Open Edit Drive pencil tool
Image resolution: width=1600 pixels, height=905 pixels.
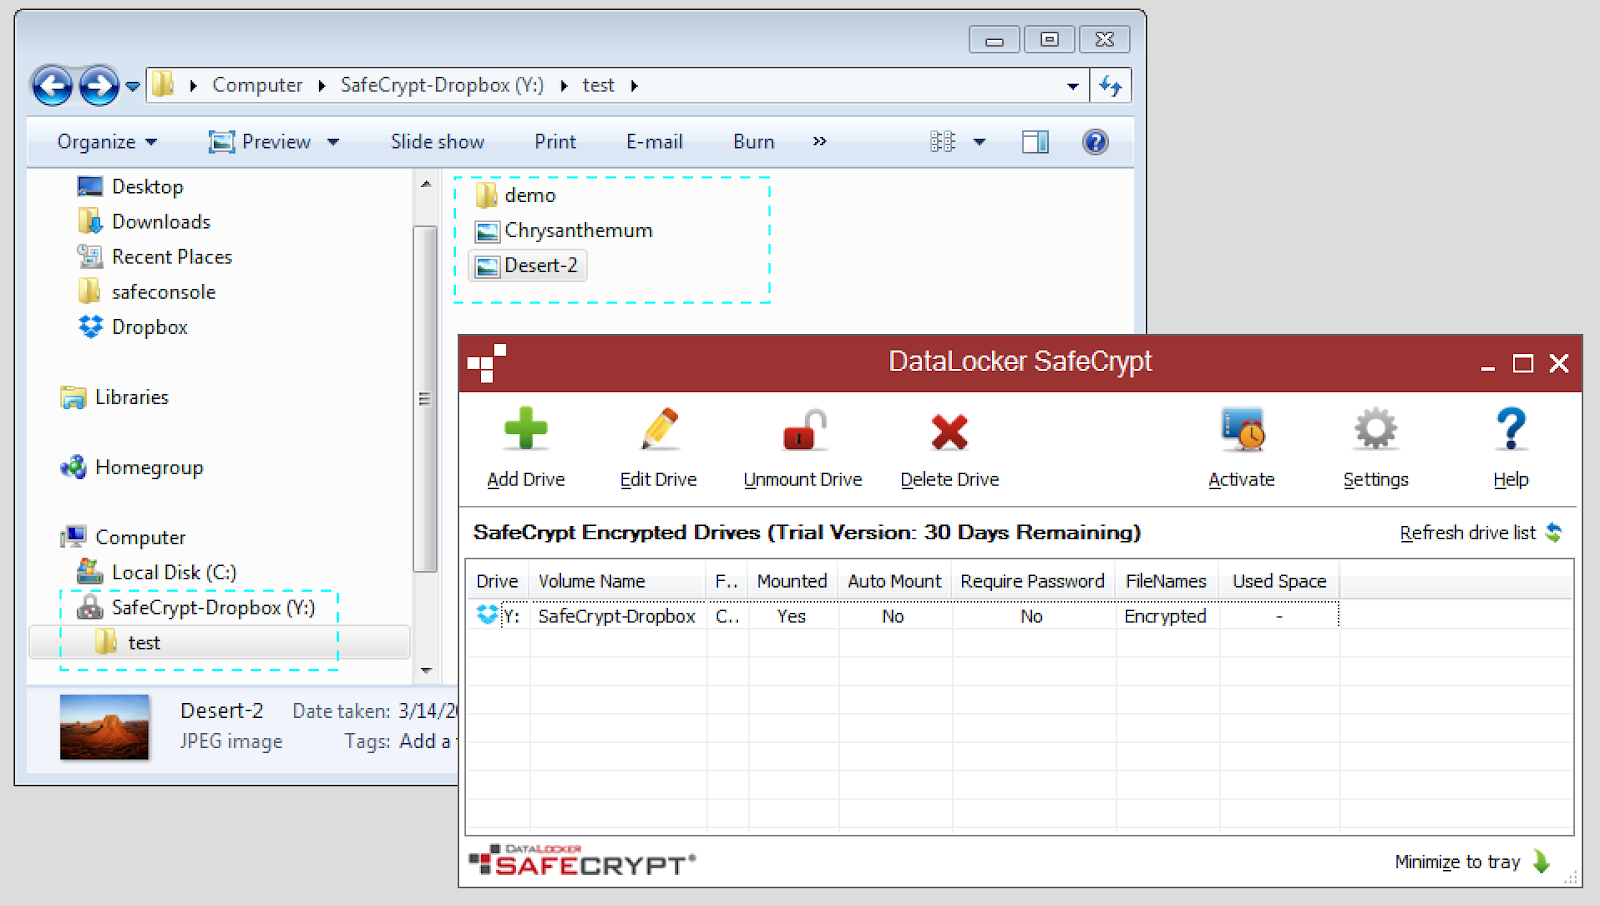click(x=659, y=430)
